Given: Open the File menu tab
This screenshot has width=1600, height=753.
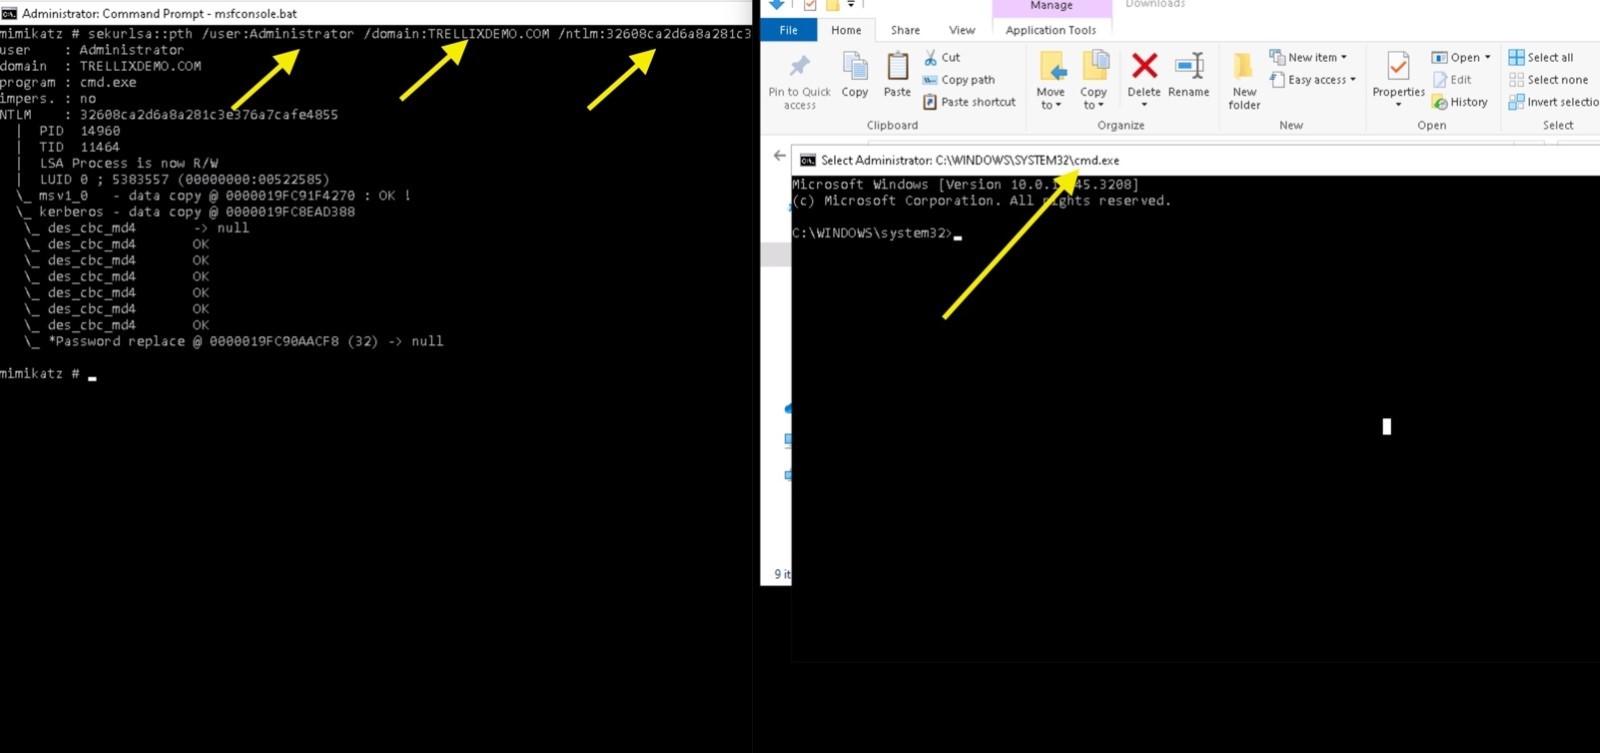Looking at the screenshot, I should point(788,30).
